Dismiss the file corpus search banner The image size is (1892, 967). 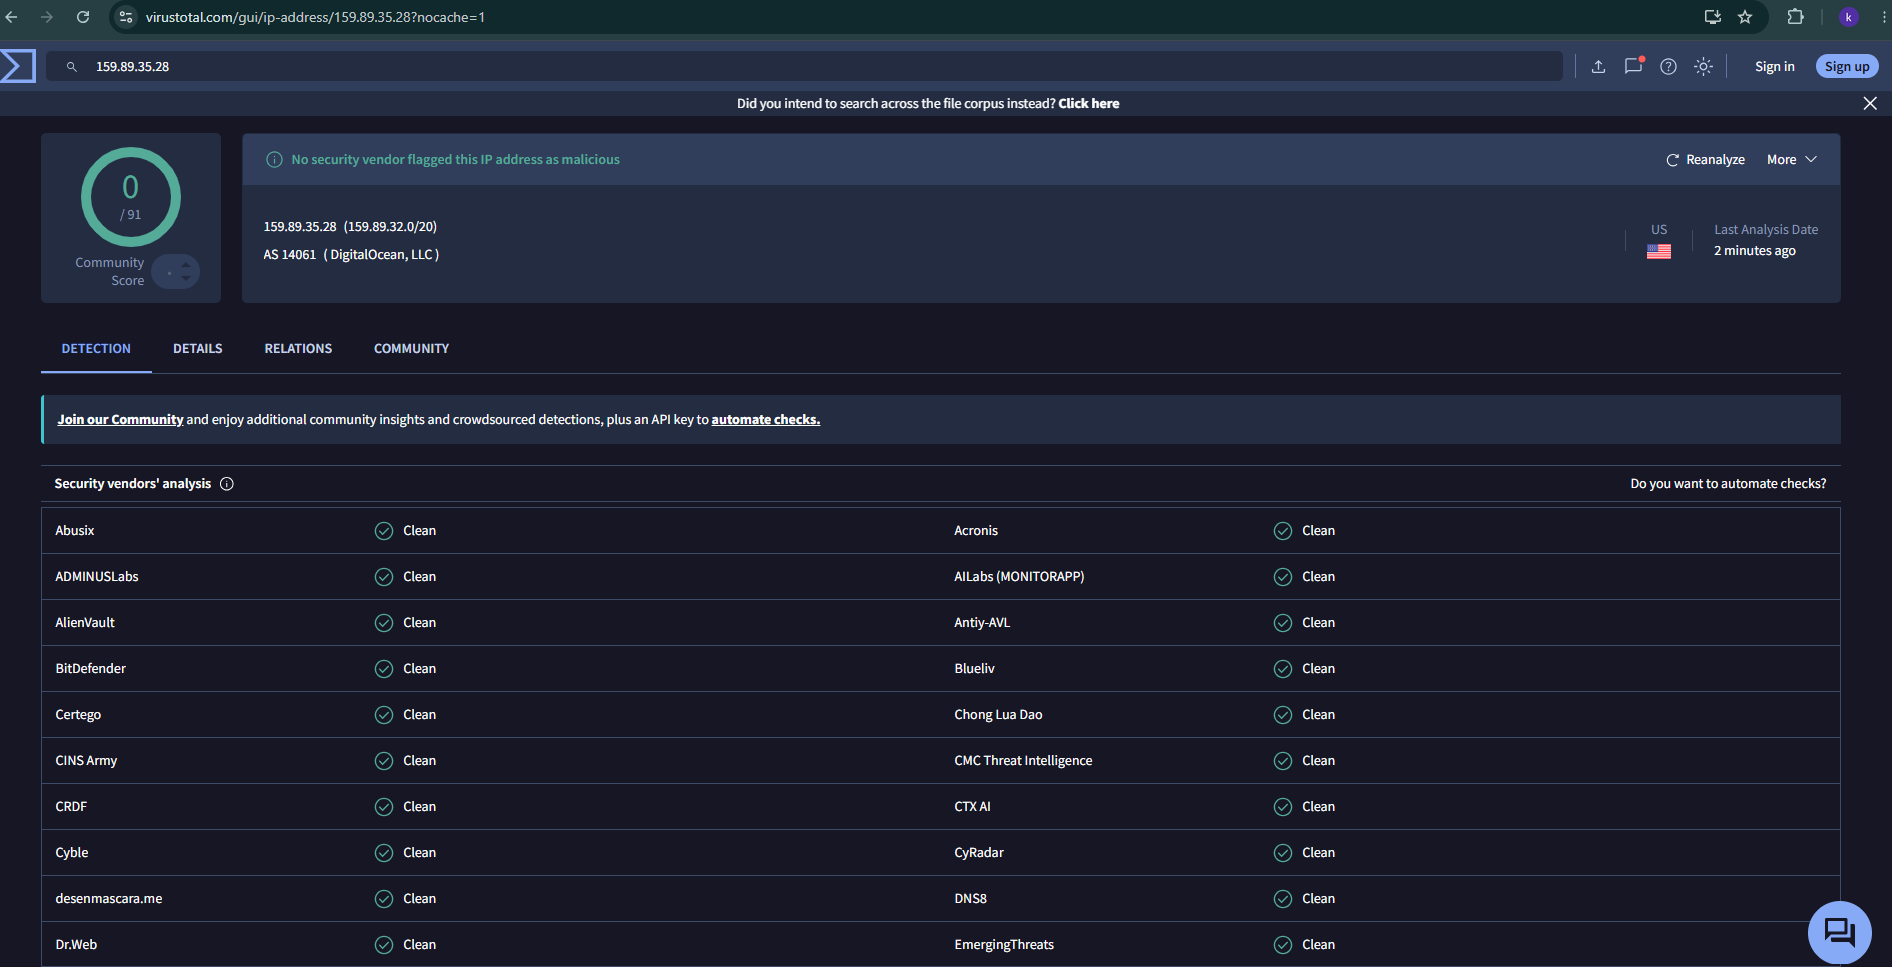1870,104
